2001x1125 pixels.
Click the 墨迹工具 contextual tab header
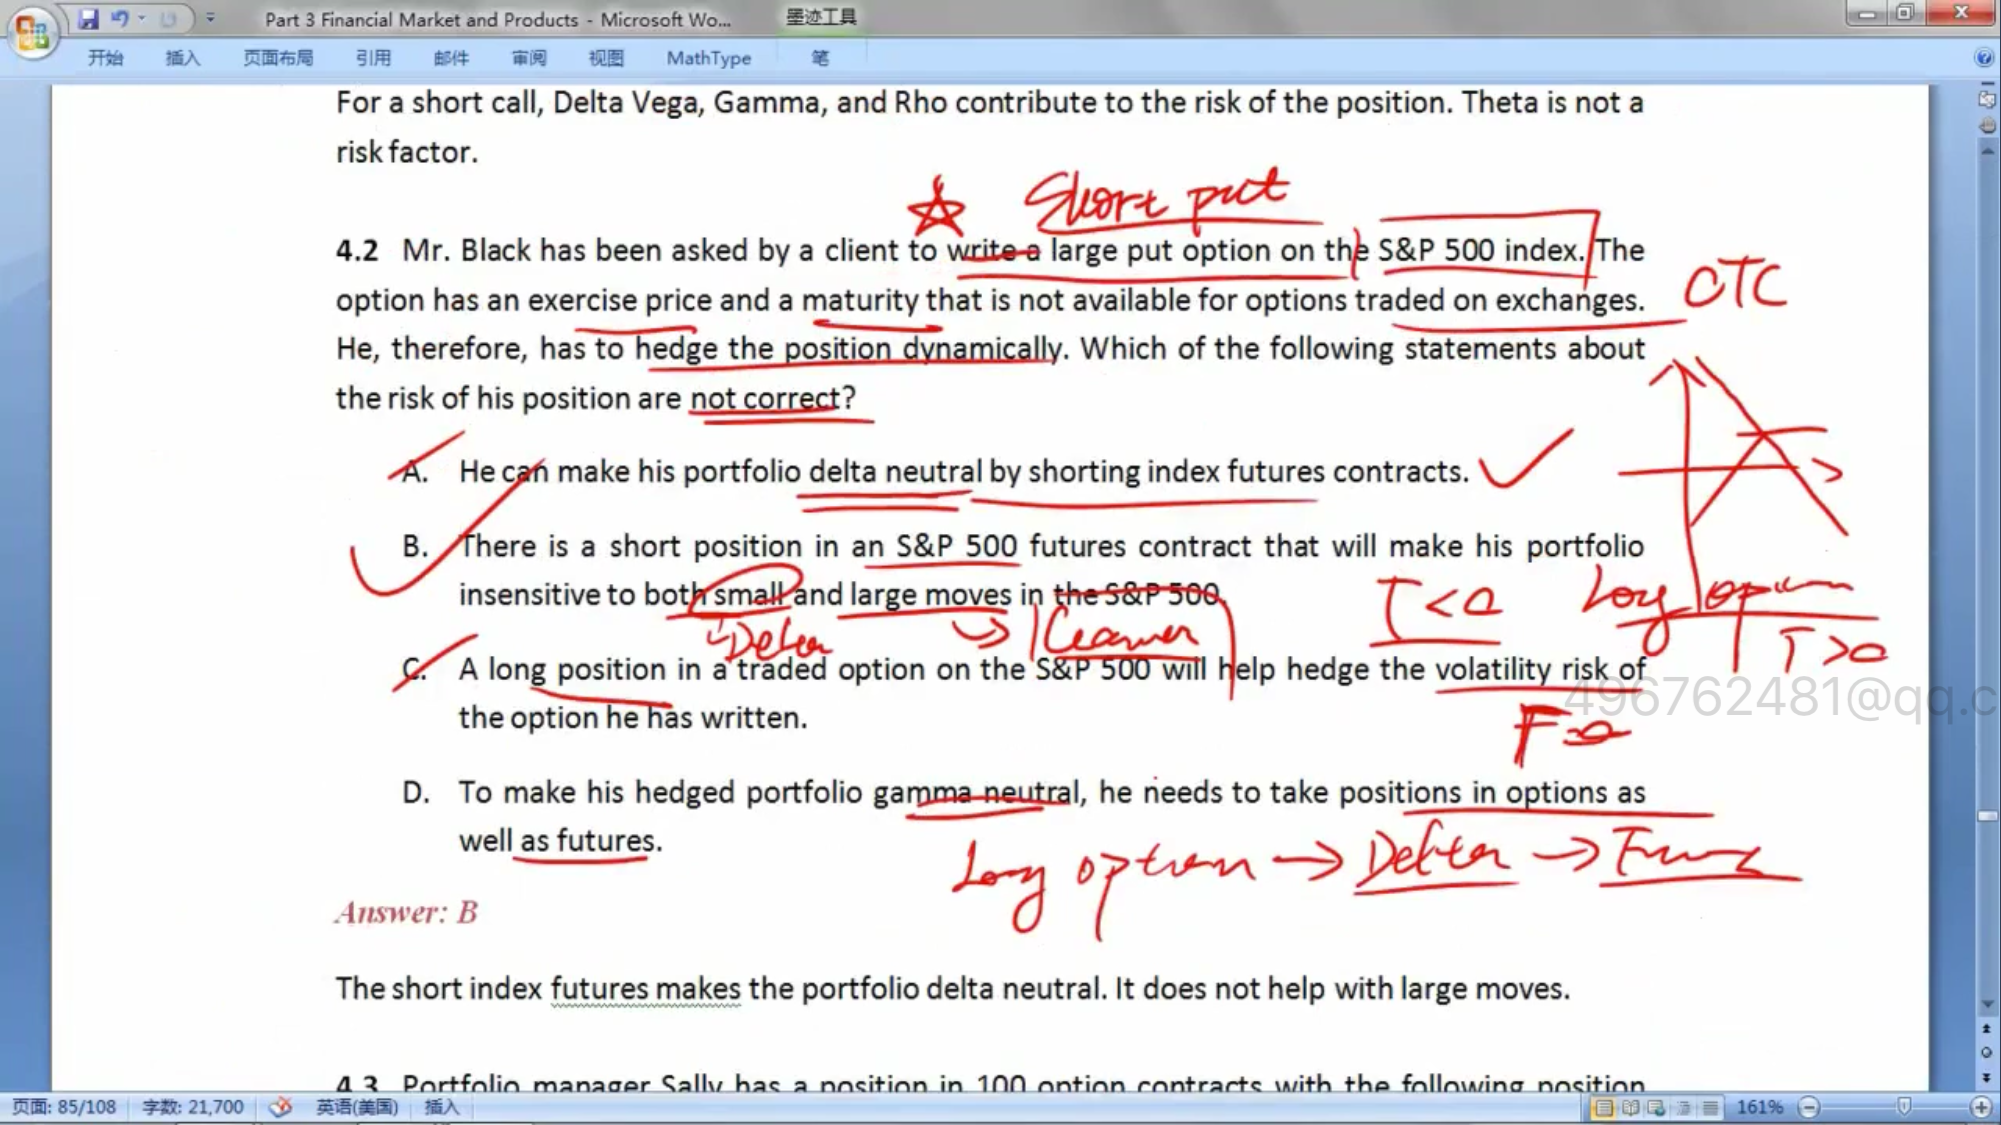coord(821,17)
